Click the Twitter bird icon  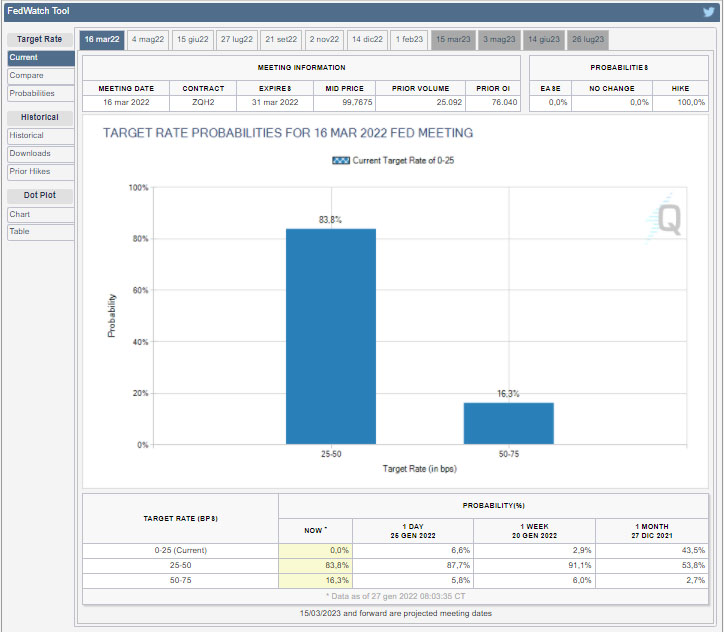pyautogui.click(x=708, y=11)
